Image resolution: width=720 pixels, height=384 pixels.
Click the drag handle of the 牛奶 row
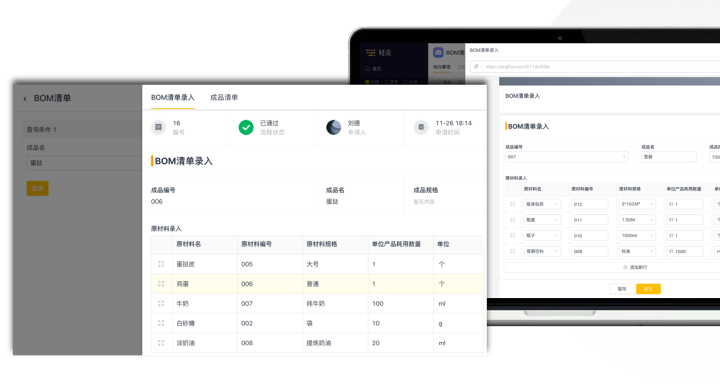(161, 304)
